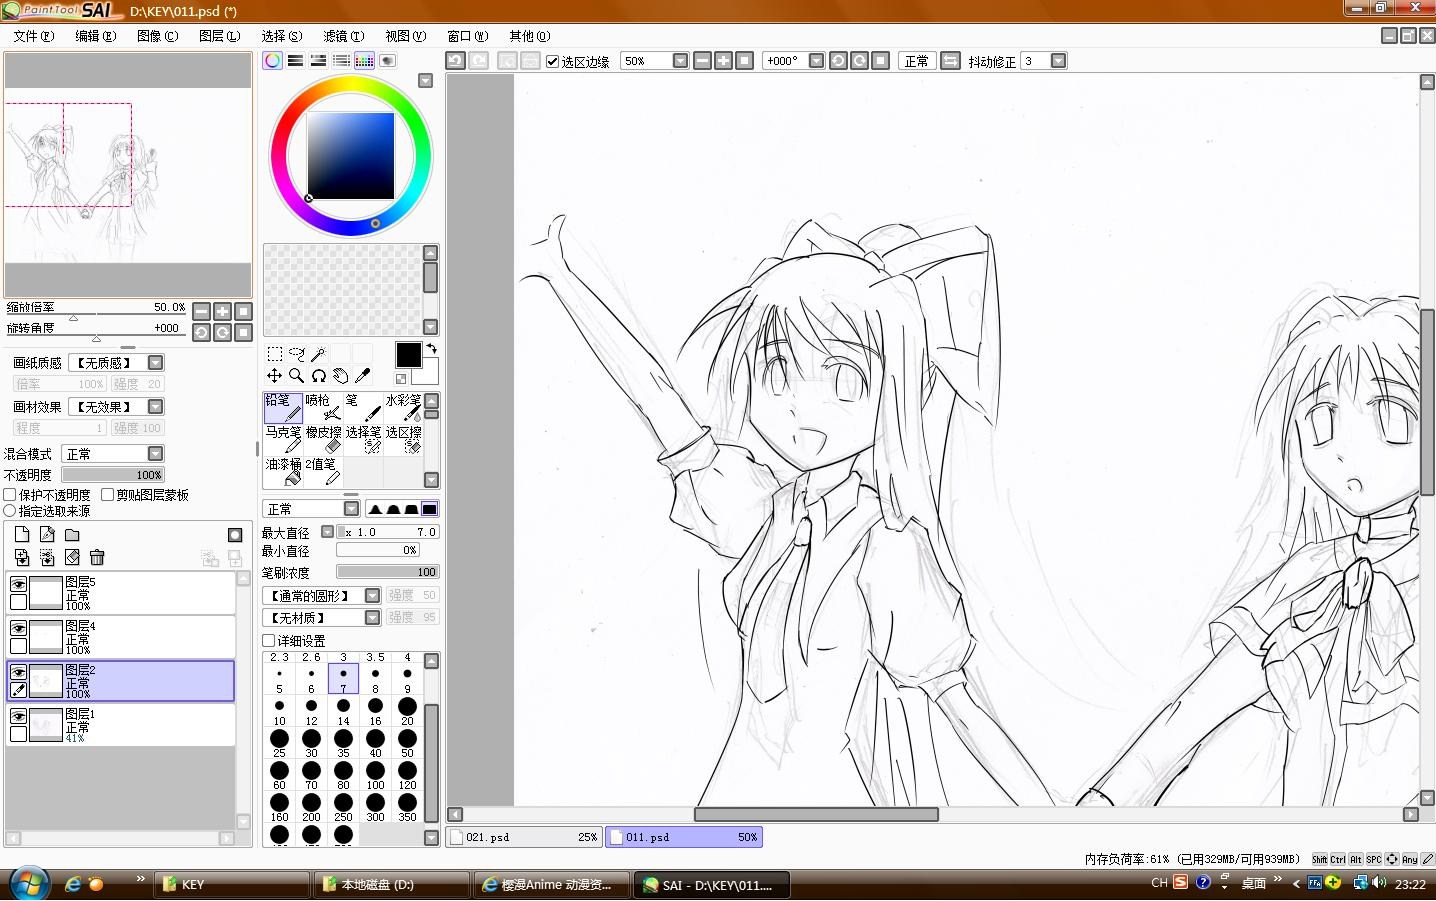The height and width of the screenshot is (901, 1436).
Task: Choose the 笔 pen brush
Action: click(x=363, y=407)
